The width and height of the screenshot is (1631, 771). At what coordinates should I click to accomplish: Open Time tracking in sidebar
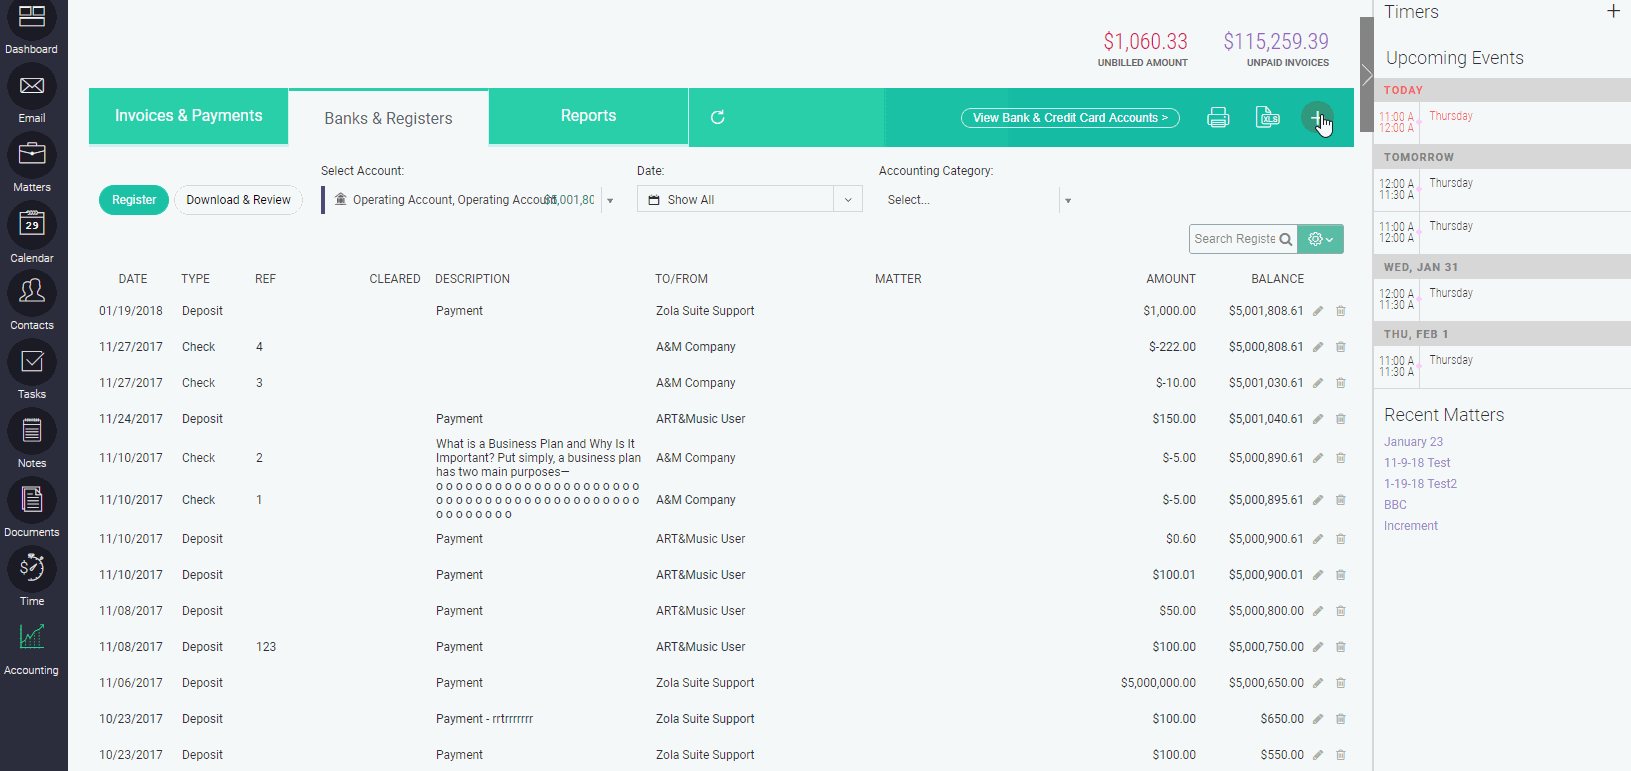pos(32,569)
